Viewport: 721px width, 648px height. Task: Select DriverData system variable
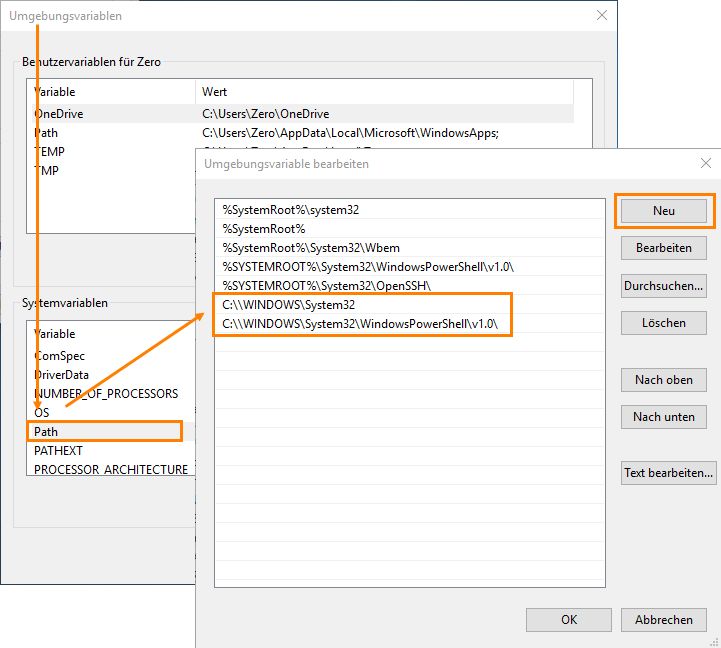111,375
